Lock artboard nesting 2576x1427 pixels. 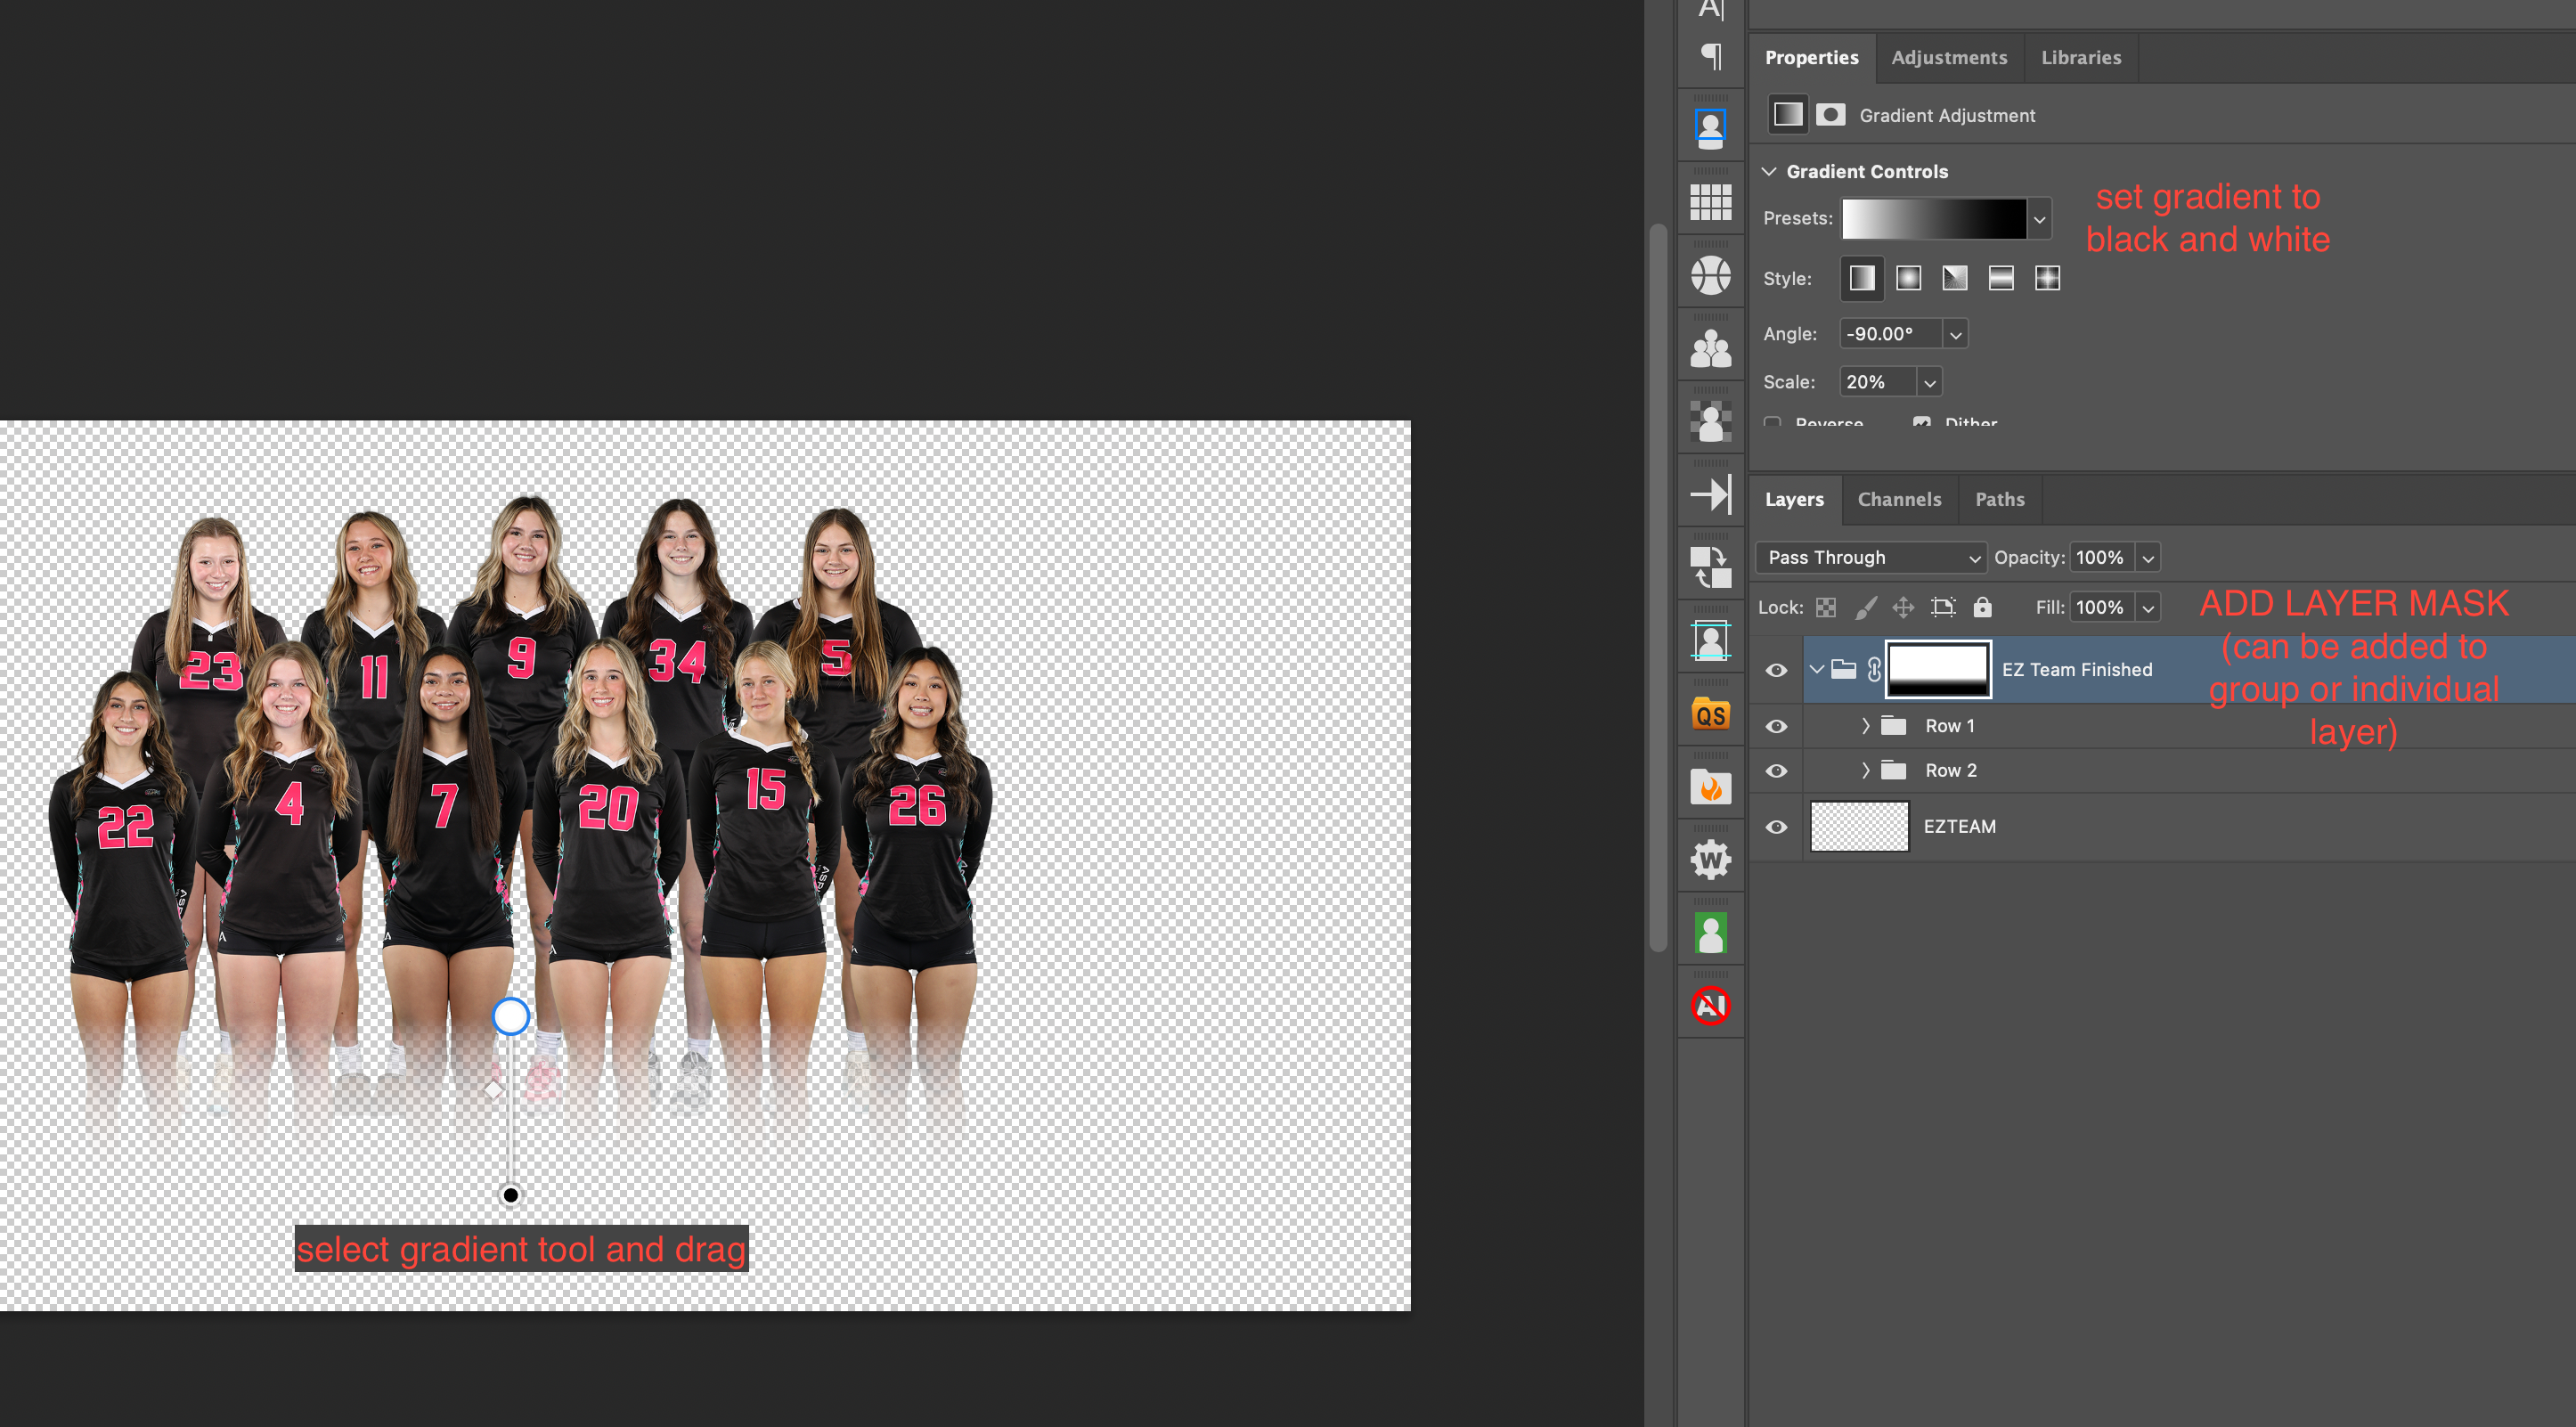(1943, 607)
